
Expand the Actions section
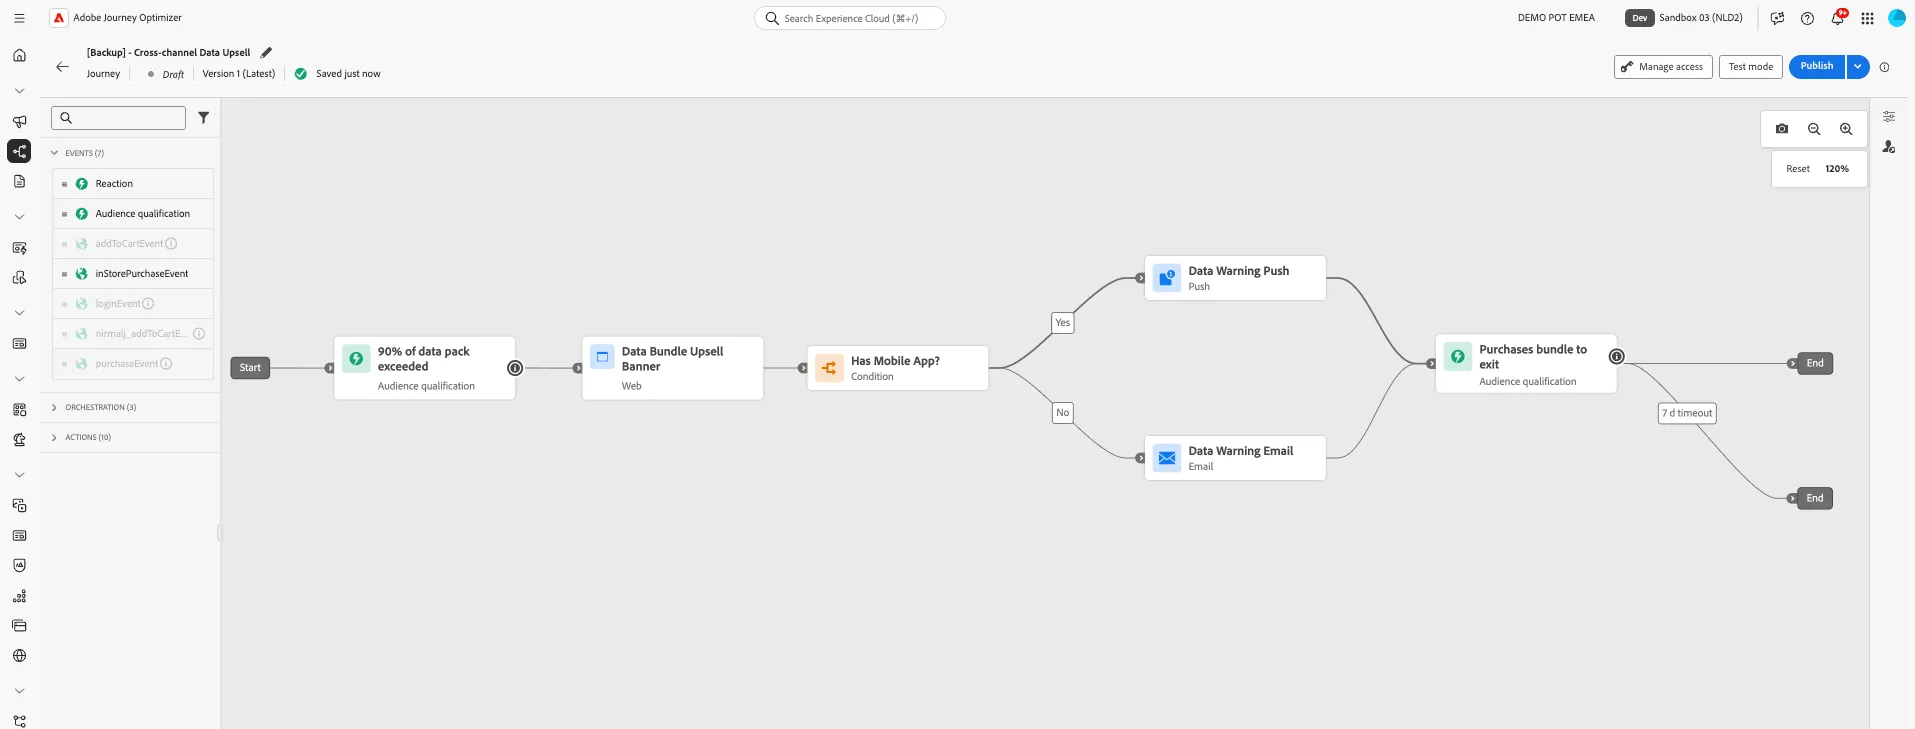(54, 437)
